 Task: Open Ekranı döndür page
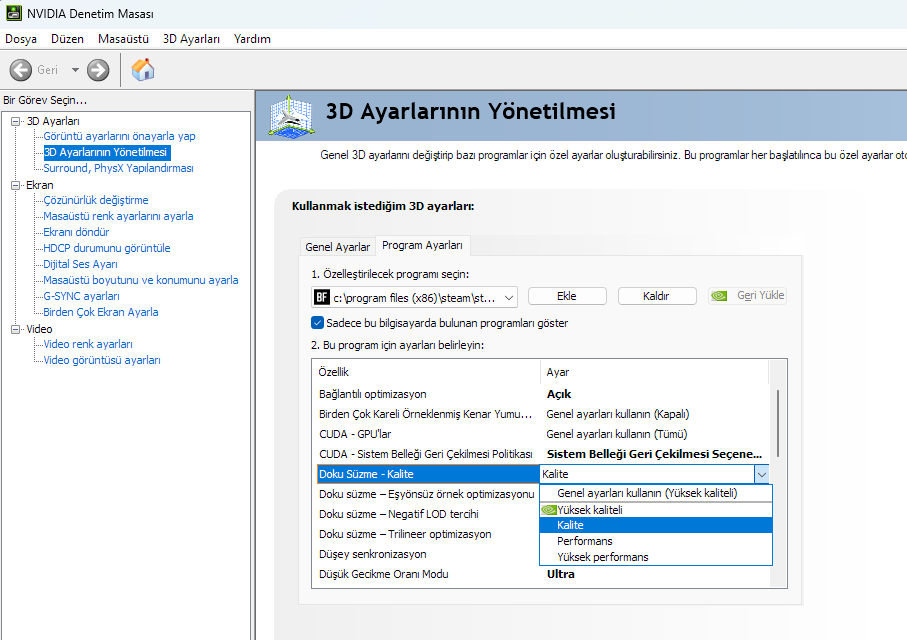coord(76,232)
